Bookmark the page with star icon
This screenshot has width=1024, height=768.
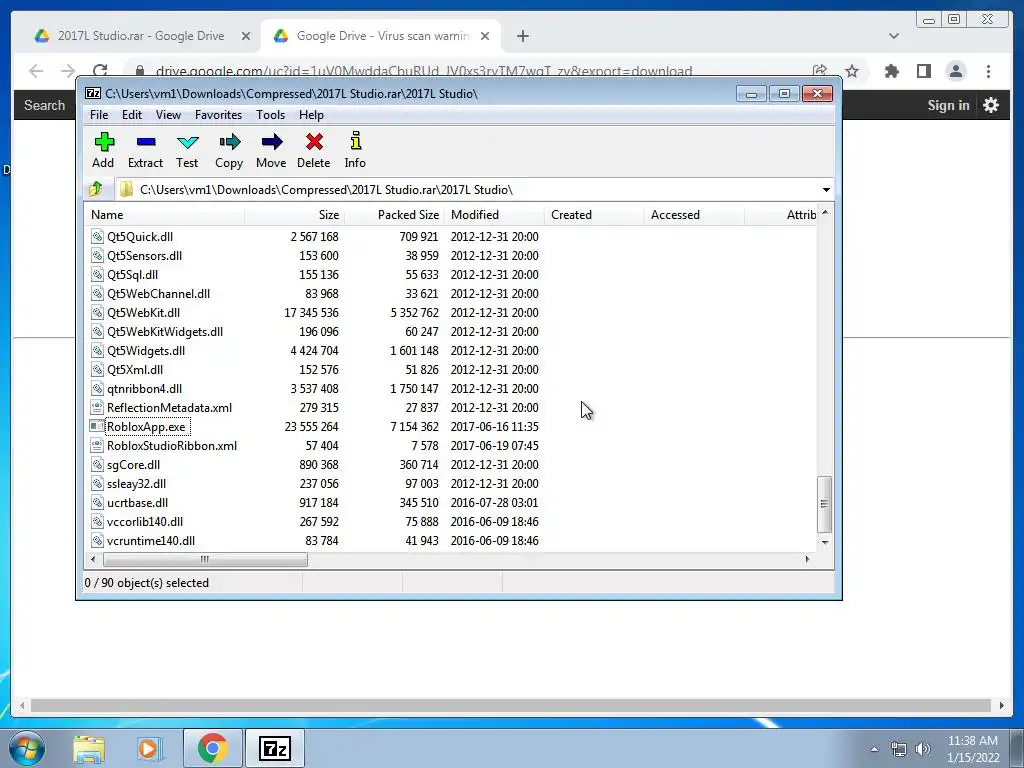click(852, 71)
